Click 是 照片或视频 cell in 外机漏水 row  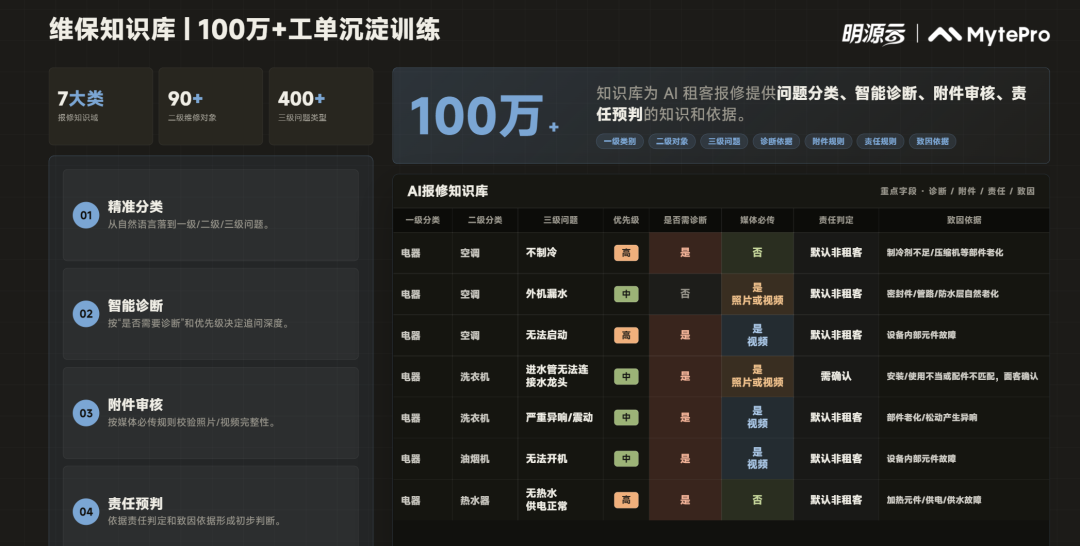(x=758, y=294)
